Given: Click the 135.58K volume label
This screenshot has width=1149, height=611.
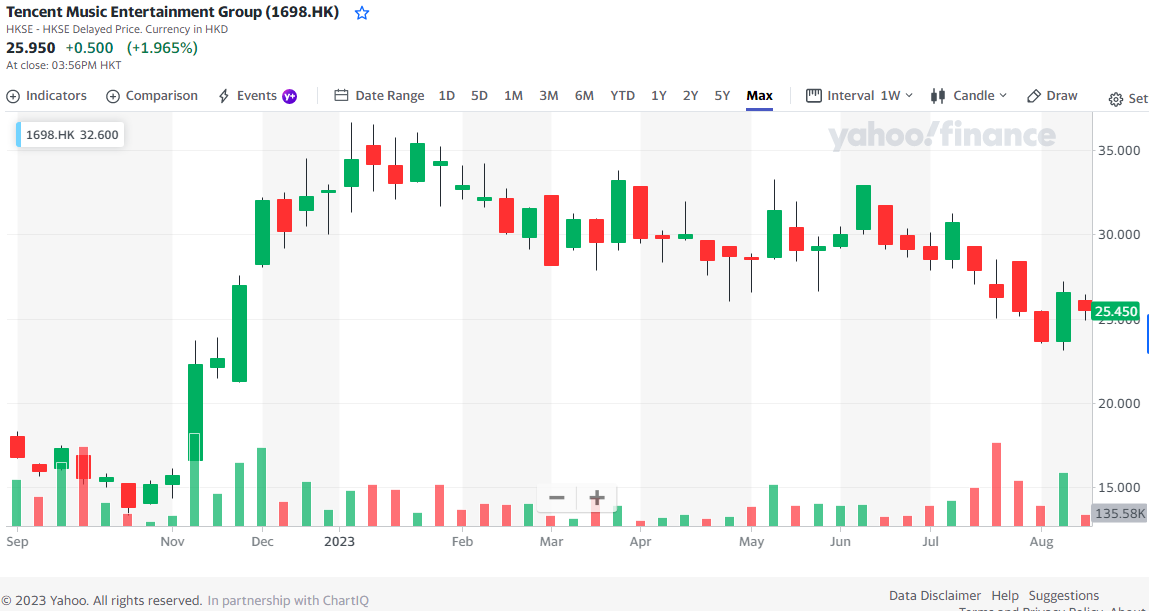Looking at the screenshot, I should tap(1118, 514).
